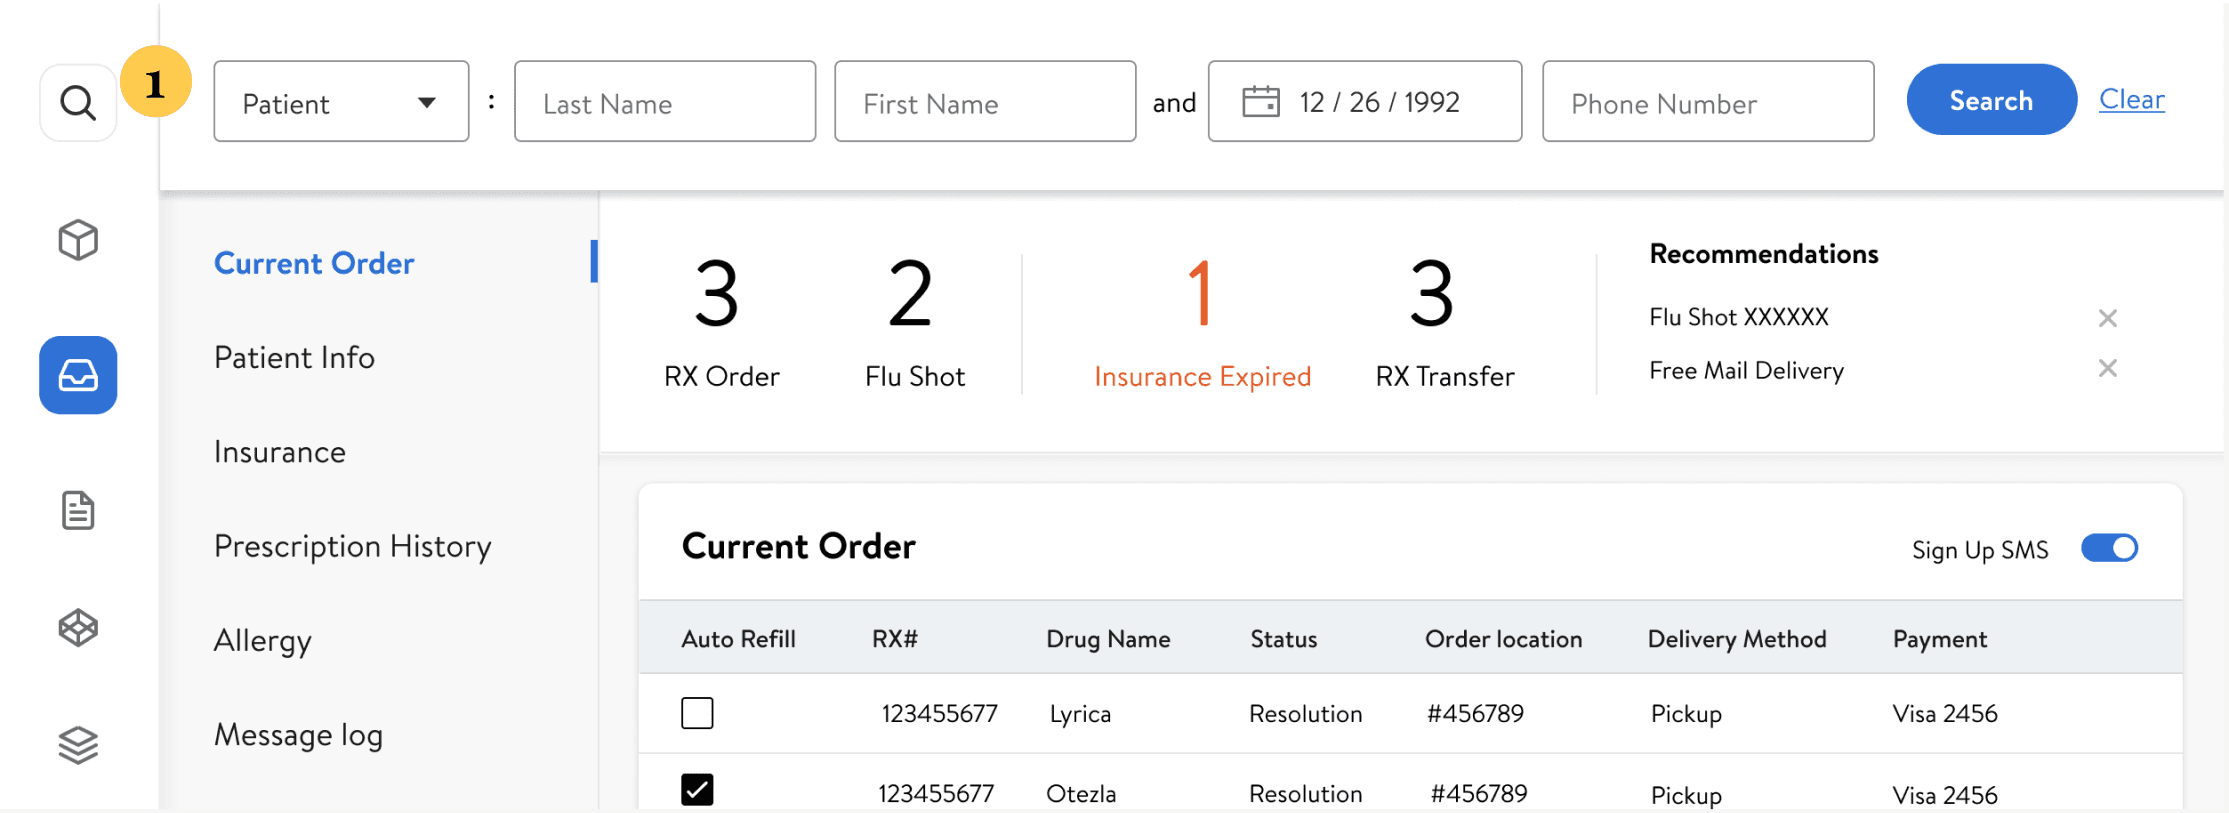2229x813 pixels.
Task: Open calendar icon in date of birth field
Action: [1260, 101]
